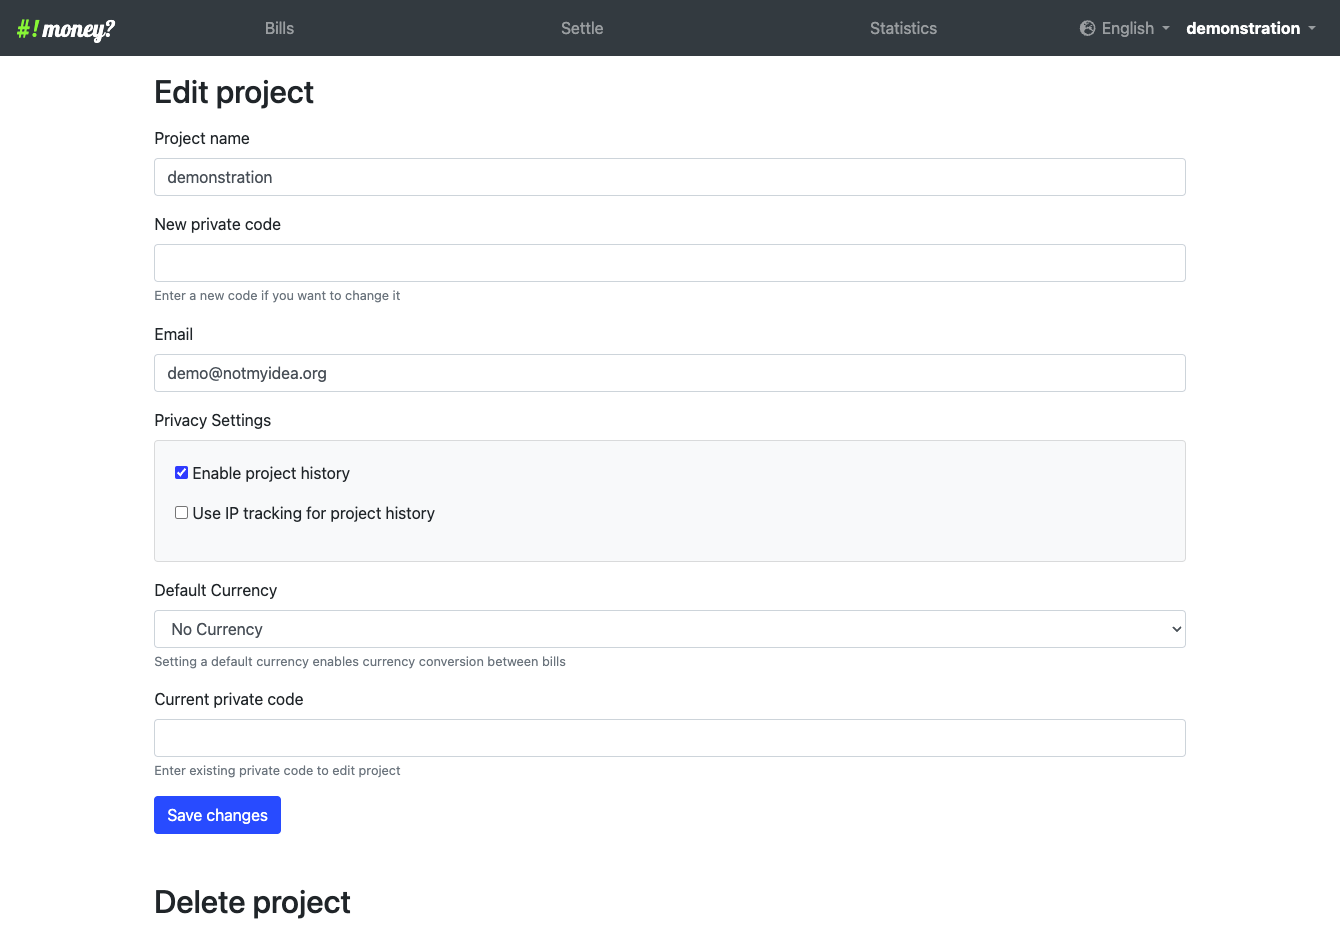Viewport: 1340px width, 929px height.
Task: Expand the demonstration project menu
Action: (1251, 28)
